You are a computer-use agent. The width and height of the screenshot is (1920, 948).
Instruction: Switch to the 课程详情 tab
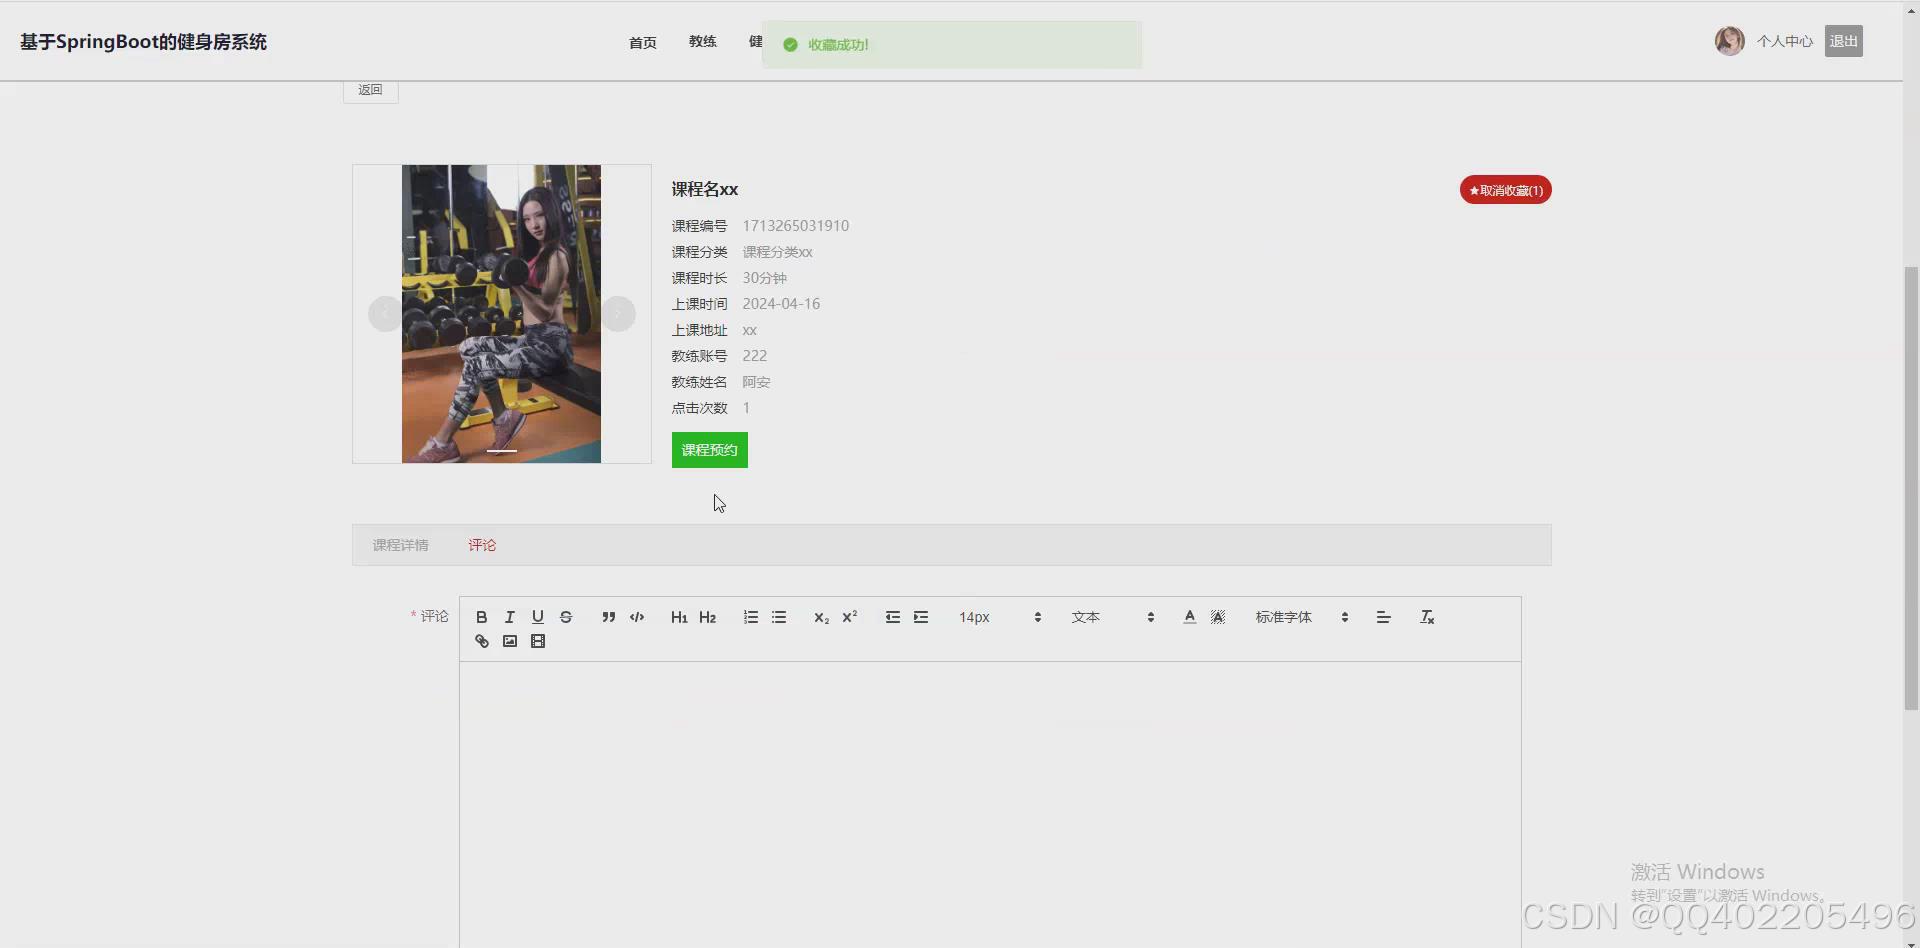pos(400,545)
